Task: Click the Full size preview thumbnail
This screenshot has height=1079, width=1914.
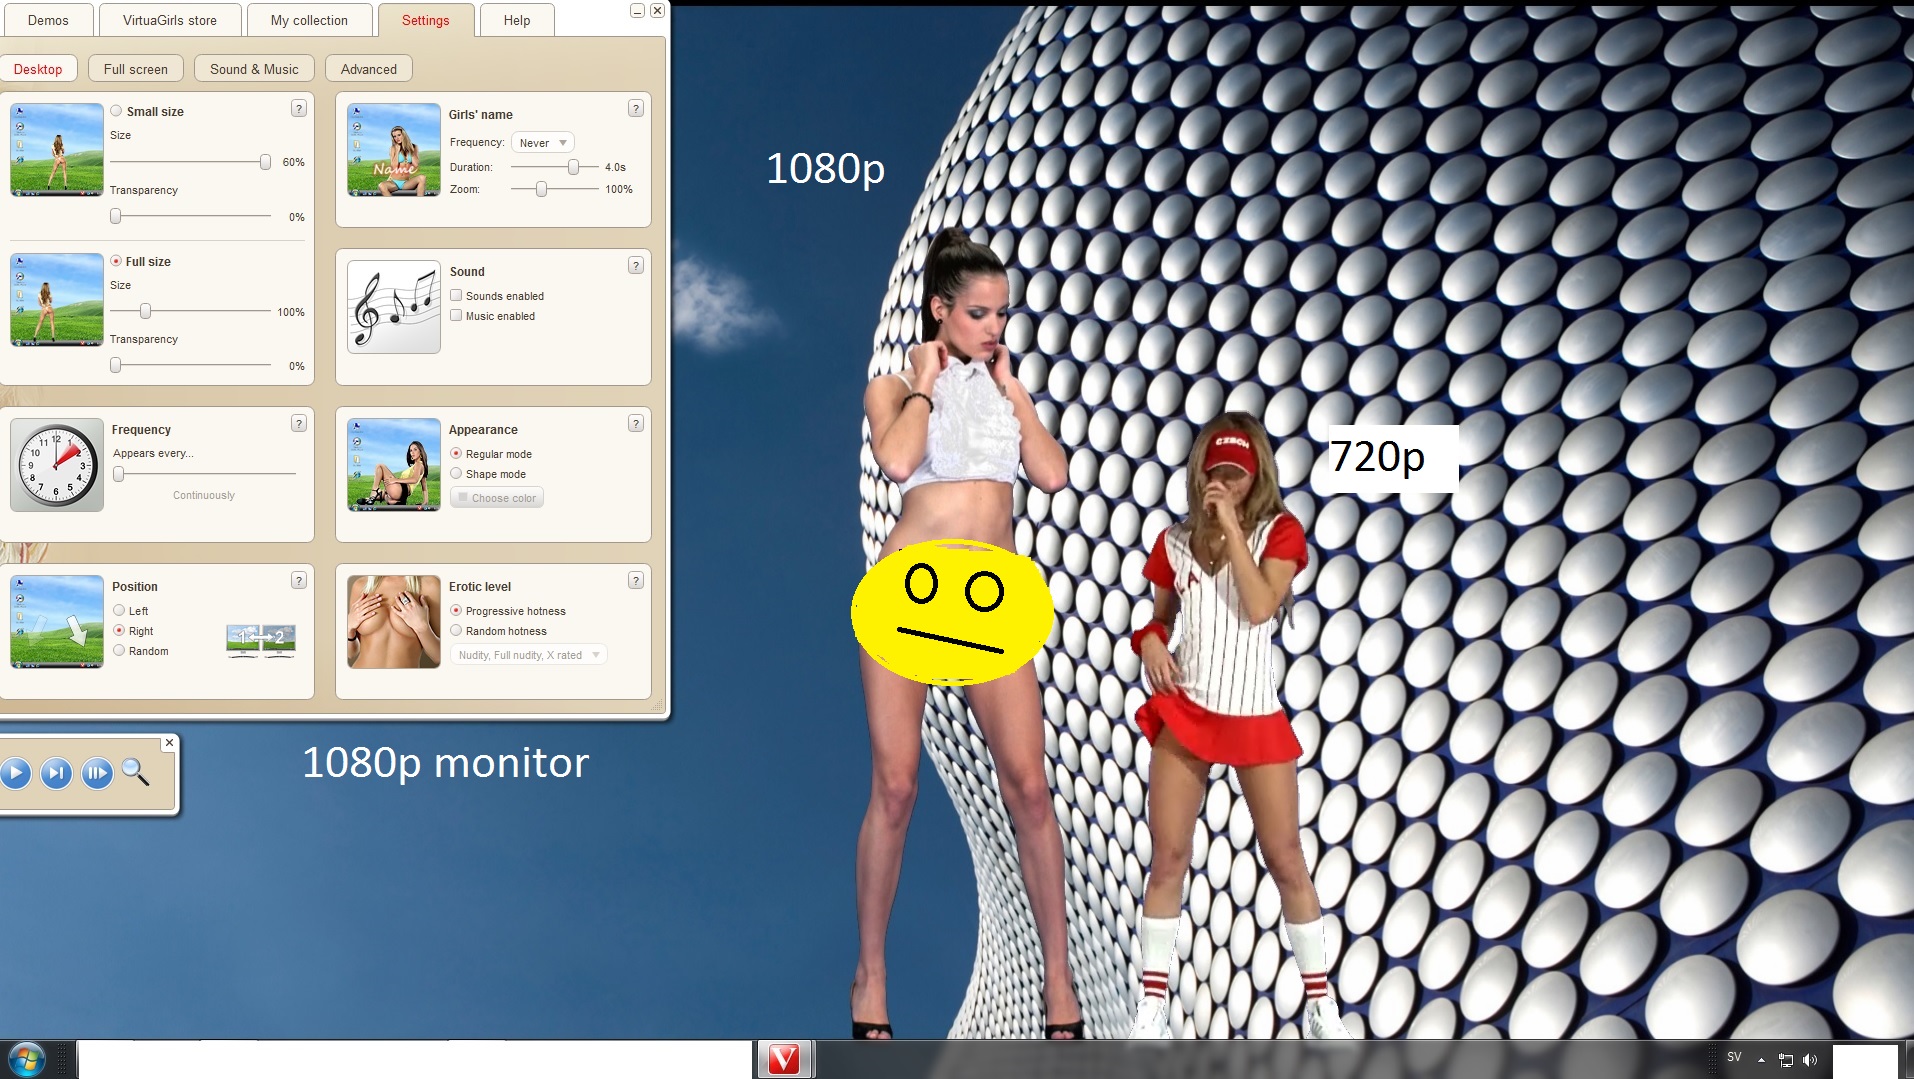Action: point(57,300)
